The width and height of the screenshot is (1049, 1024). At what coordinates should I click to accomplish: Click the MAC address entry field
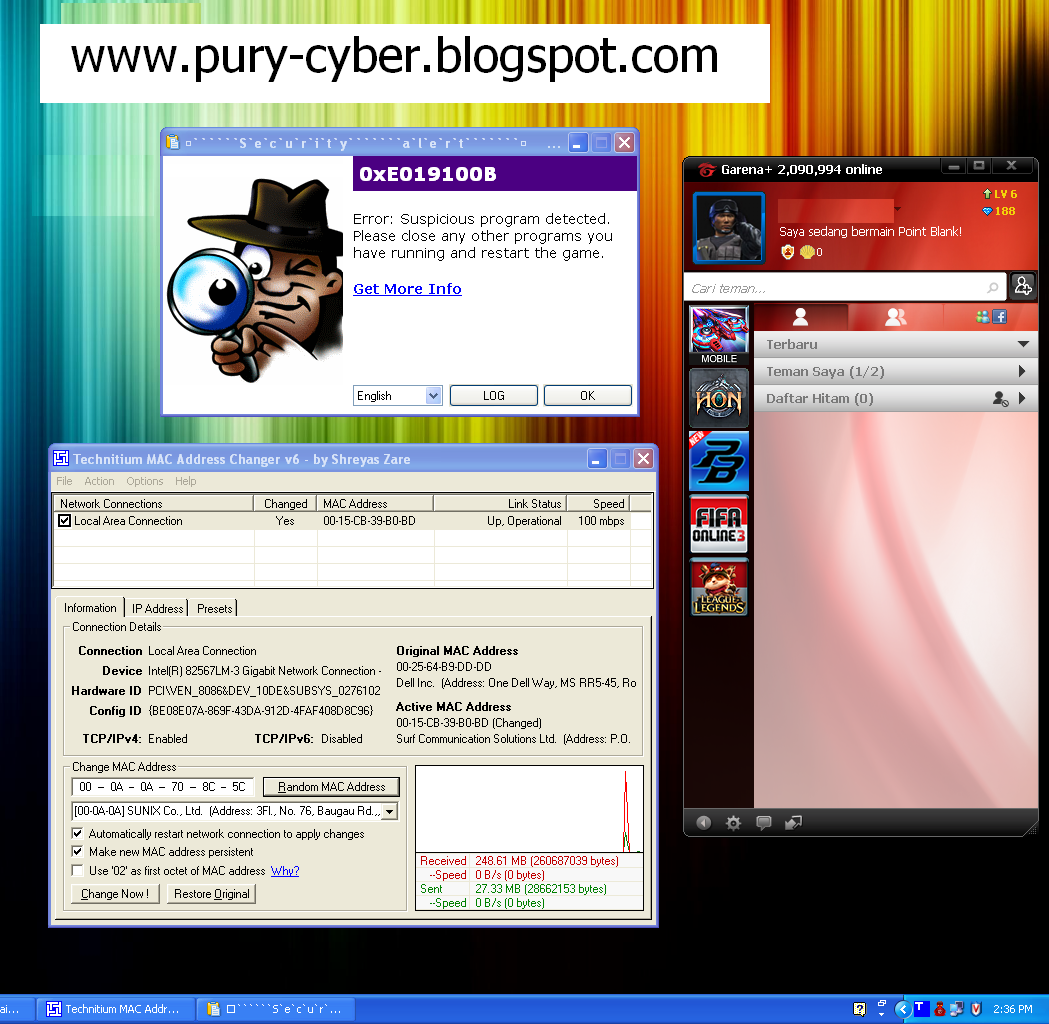pos(163,787)
